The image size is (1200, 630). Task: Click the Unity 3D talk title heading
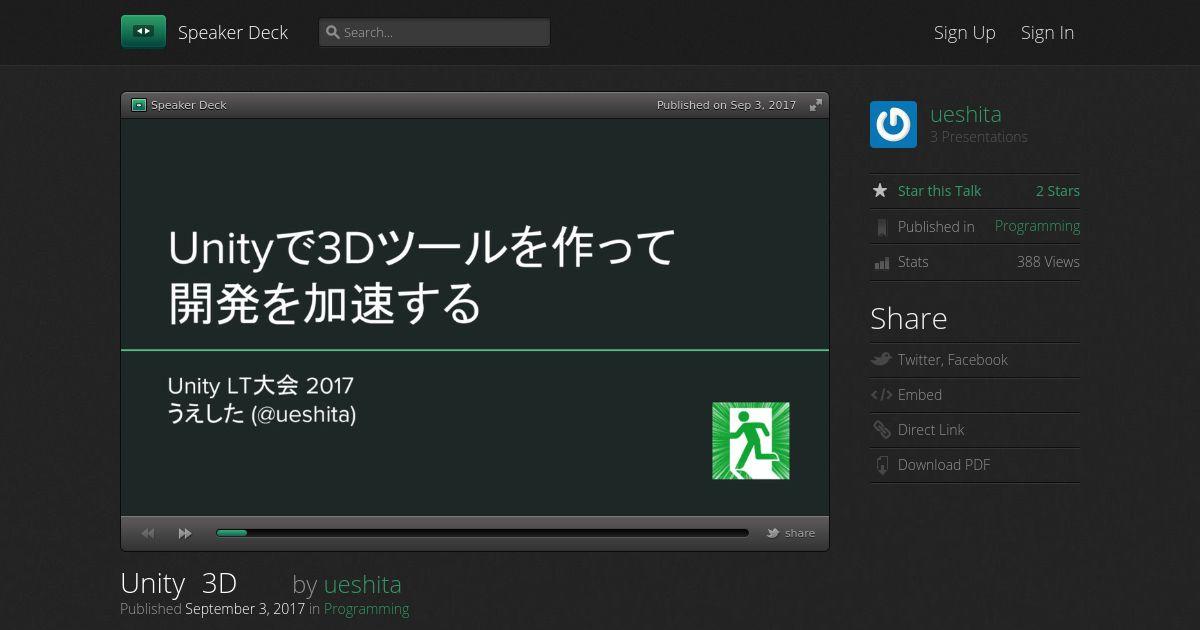[179, 584]
